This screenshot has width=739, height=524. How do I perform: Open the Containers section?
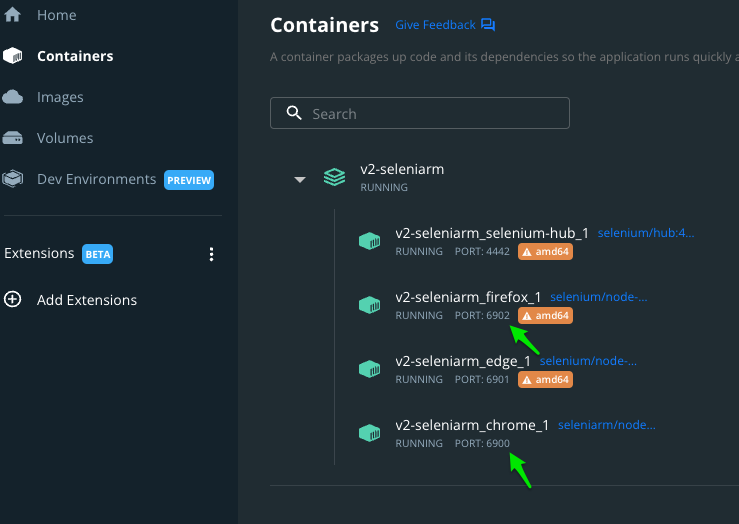point(75,56)
